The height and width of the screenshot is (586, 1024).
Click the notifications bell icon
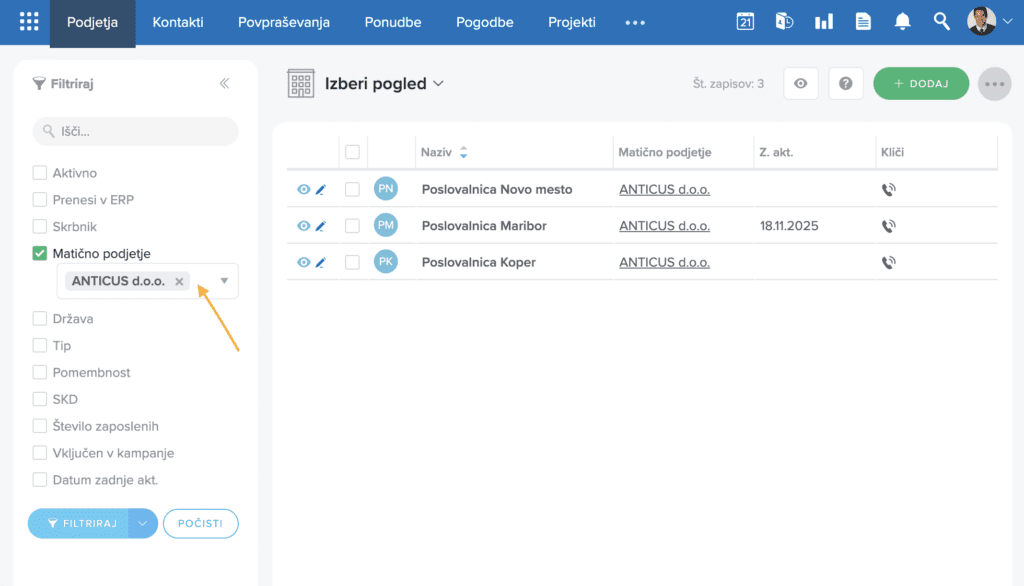tap(902, 22)
